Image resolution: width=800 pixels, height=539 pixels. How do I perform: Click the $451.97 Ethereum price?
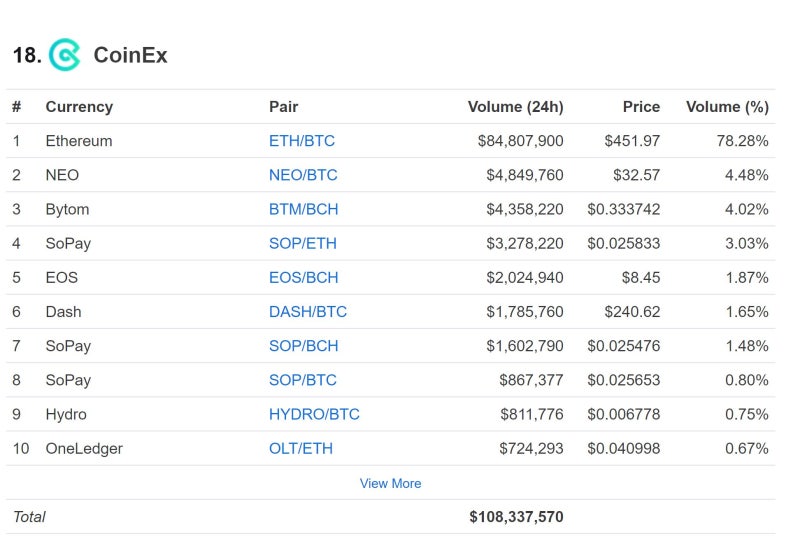(x=632, y=141)
